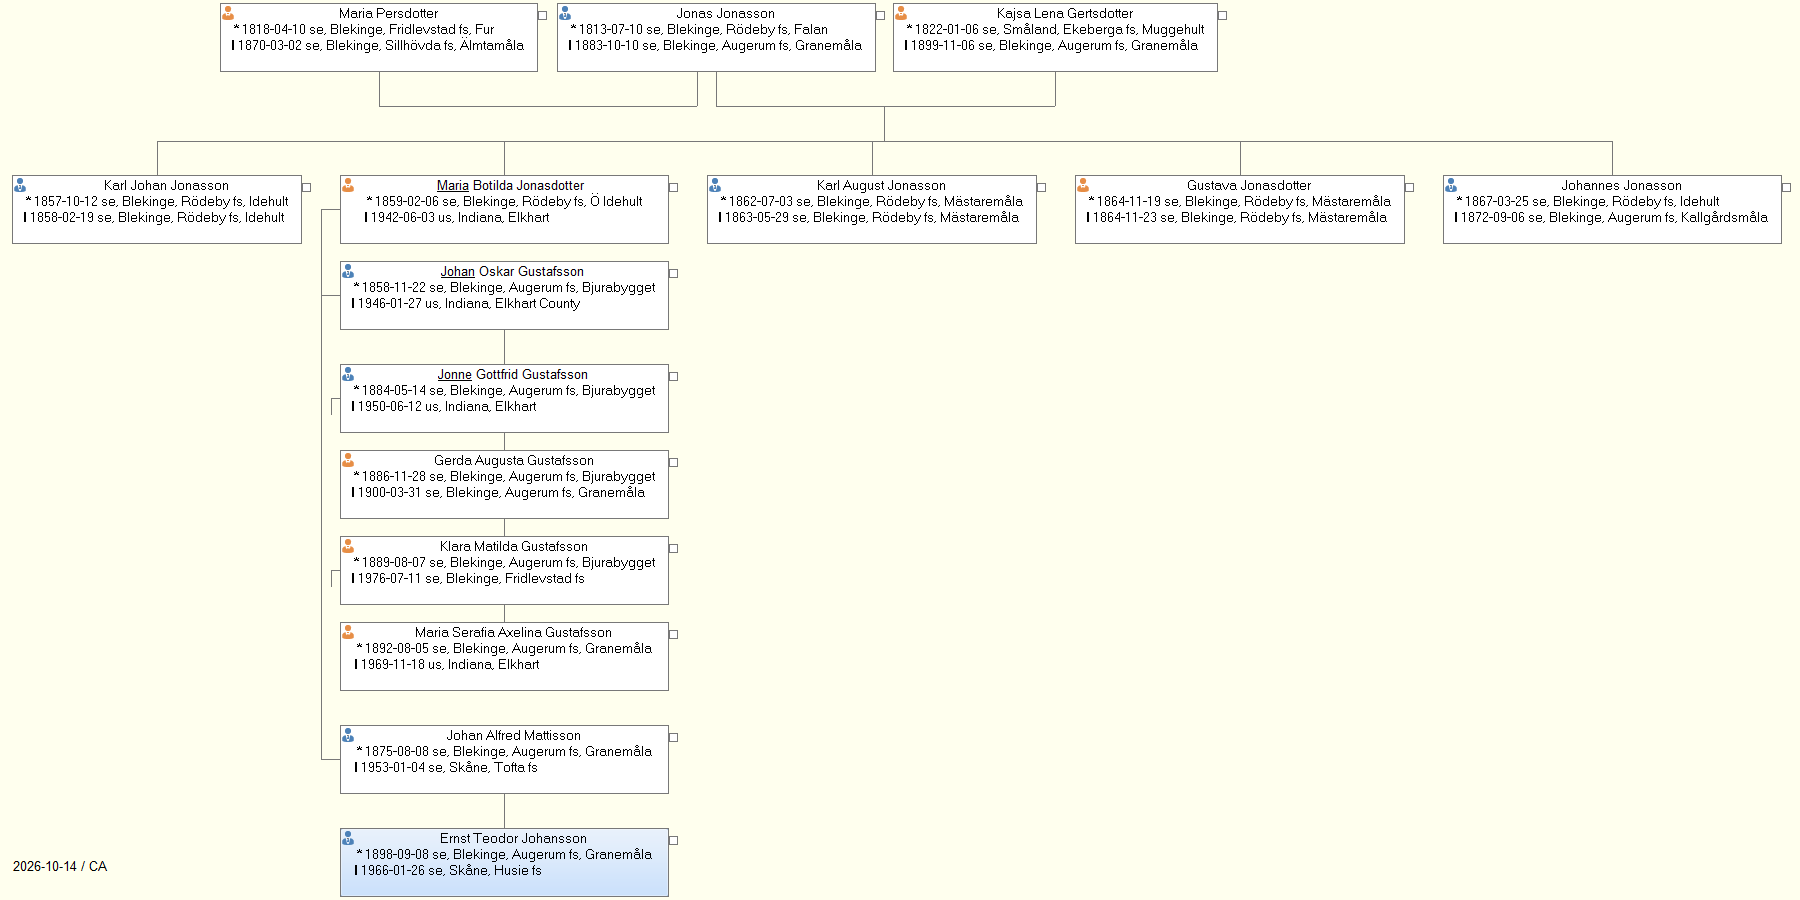Open the Maria Botilda Jonasdotter name link

click(x=510, y=185)
